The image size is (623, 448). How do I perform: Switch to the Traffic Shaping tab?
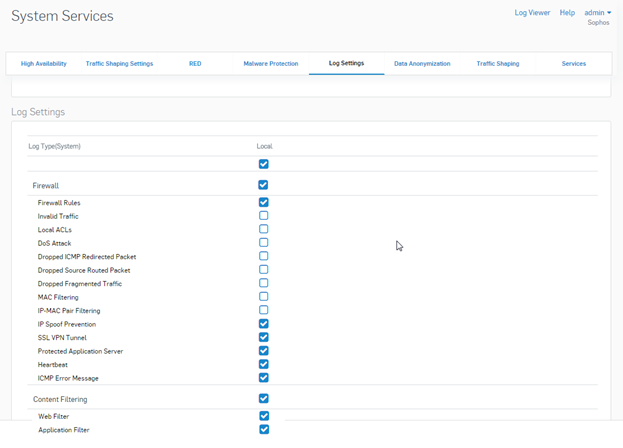click(498, 64)
